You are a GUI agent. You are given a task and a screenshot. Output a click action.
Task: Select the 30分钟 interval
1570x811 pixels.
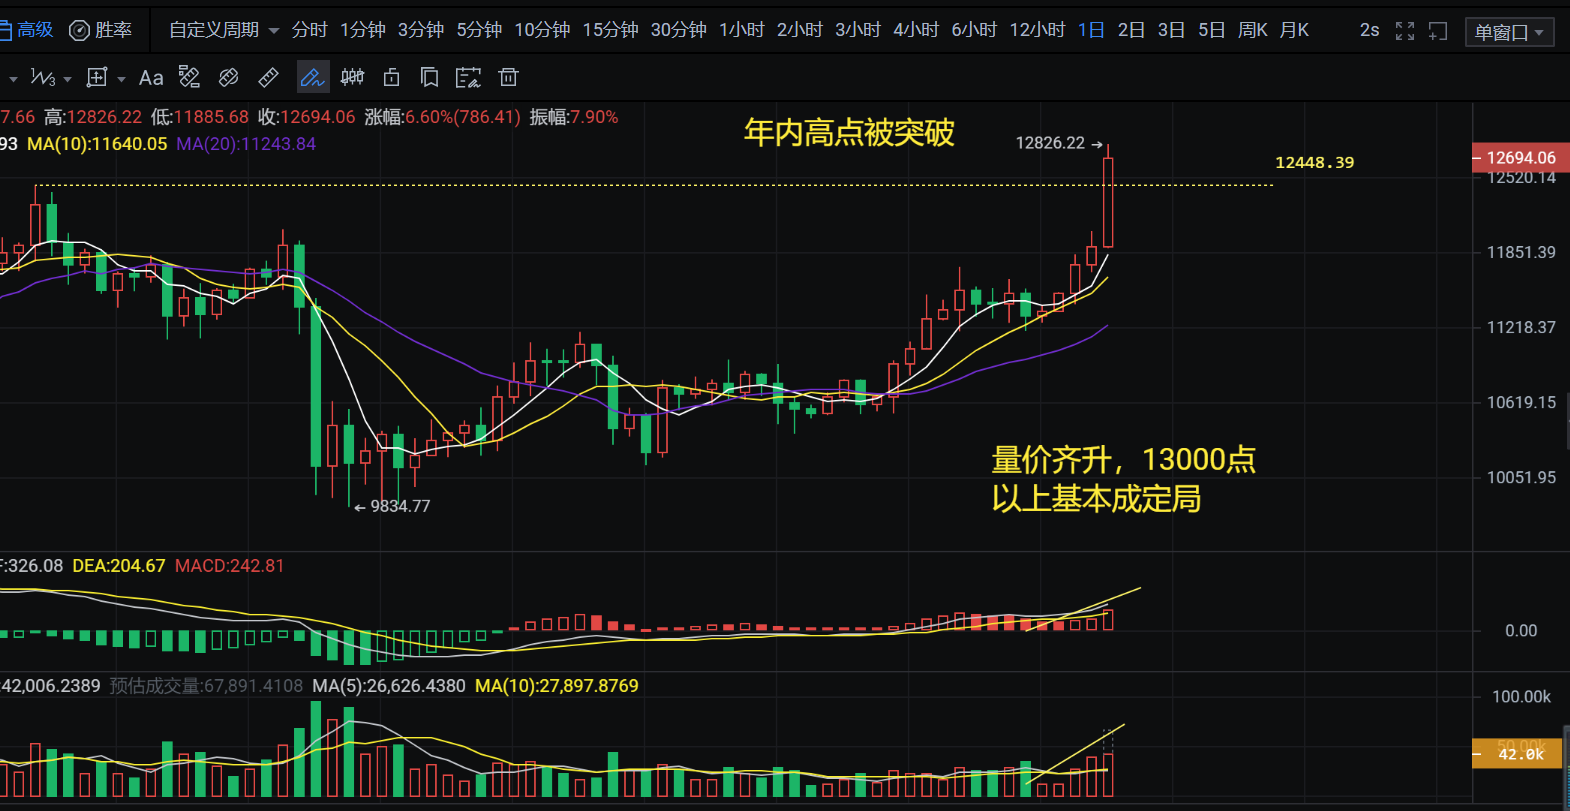678,30
